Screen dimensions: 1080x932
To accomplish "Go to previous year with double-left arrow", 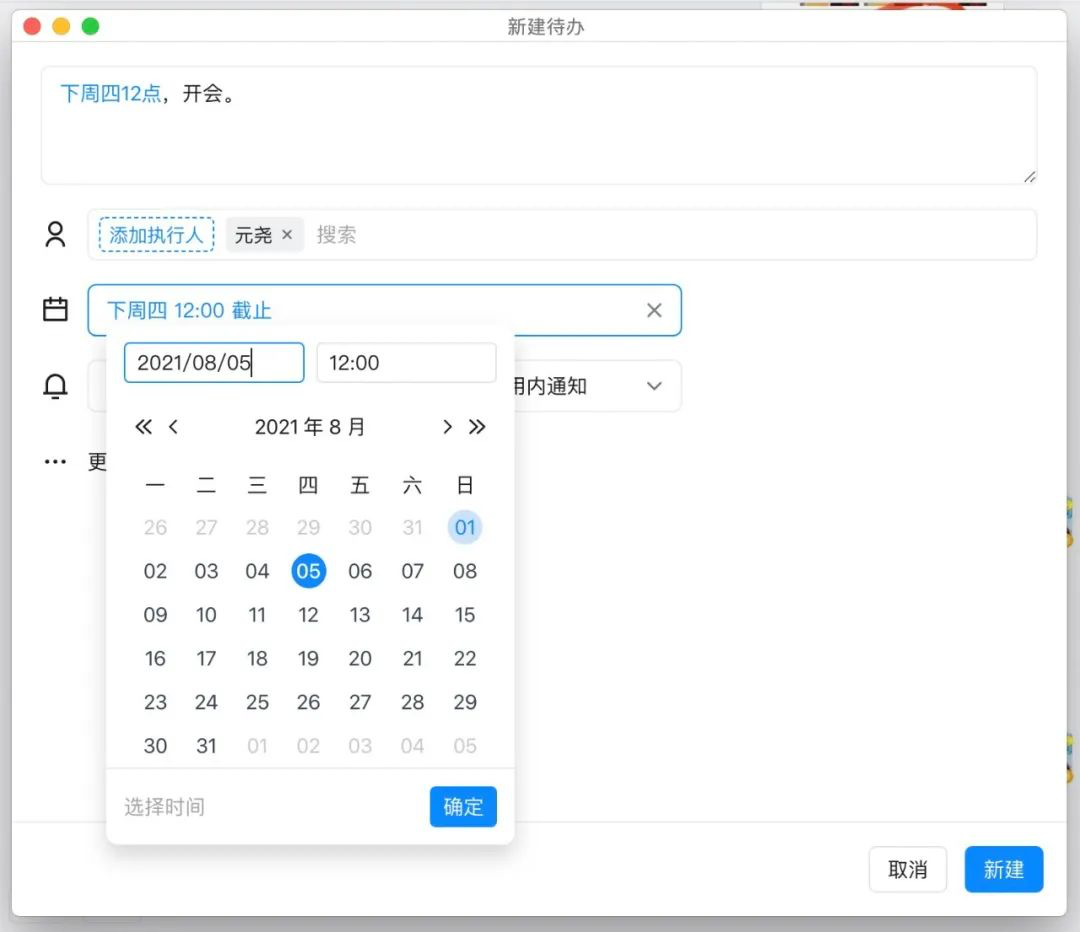I will [x=143, y=427].
